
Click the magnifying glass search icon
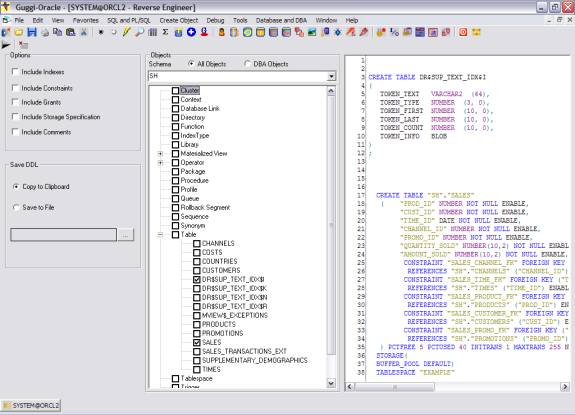coord(139,32)
